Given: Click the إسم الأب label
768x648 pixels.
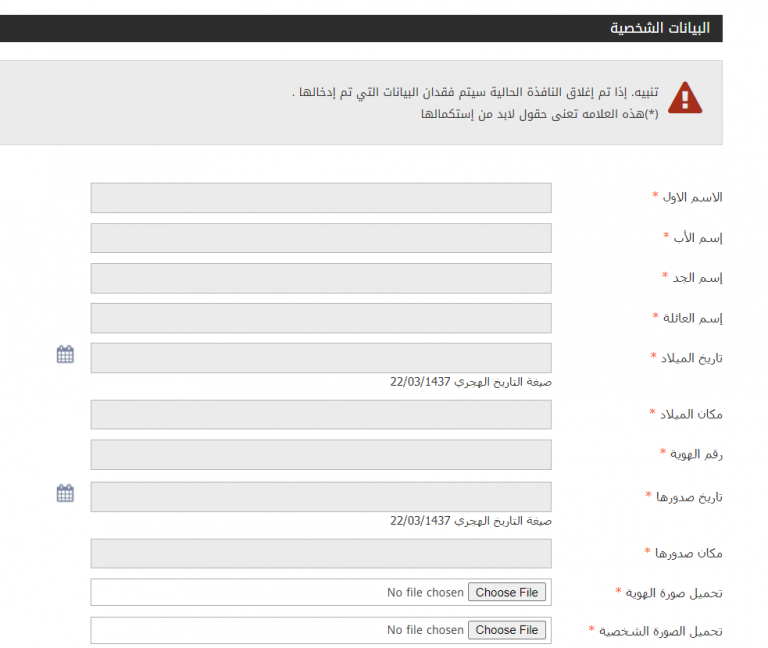Looking at the screenshot, I should coord(697,238).
